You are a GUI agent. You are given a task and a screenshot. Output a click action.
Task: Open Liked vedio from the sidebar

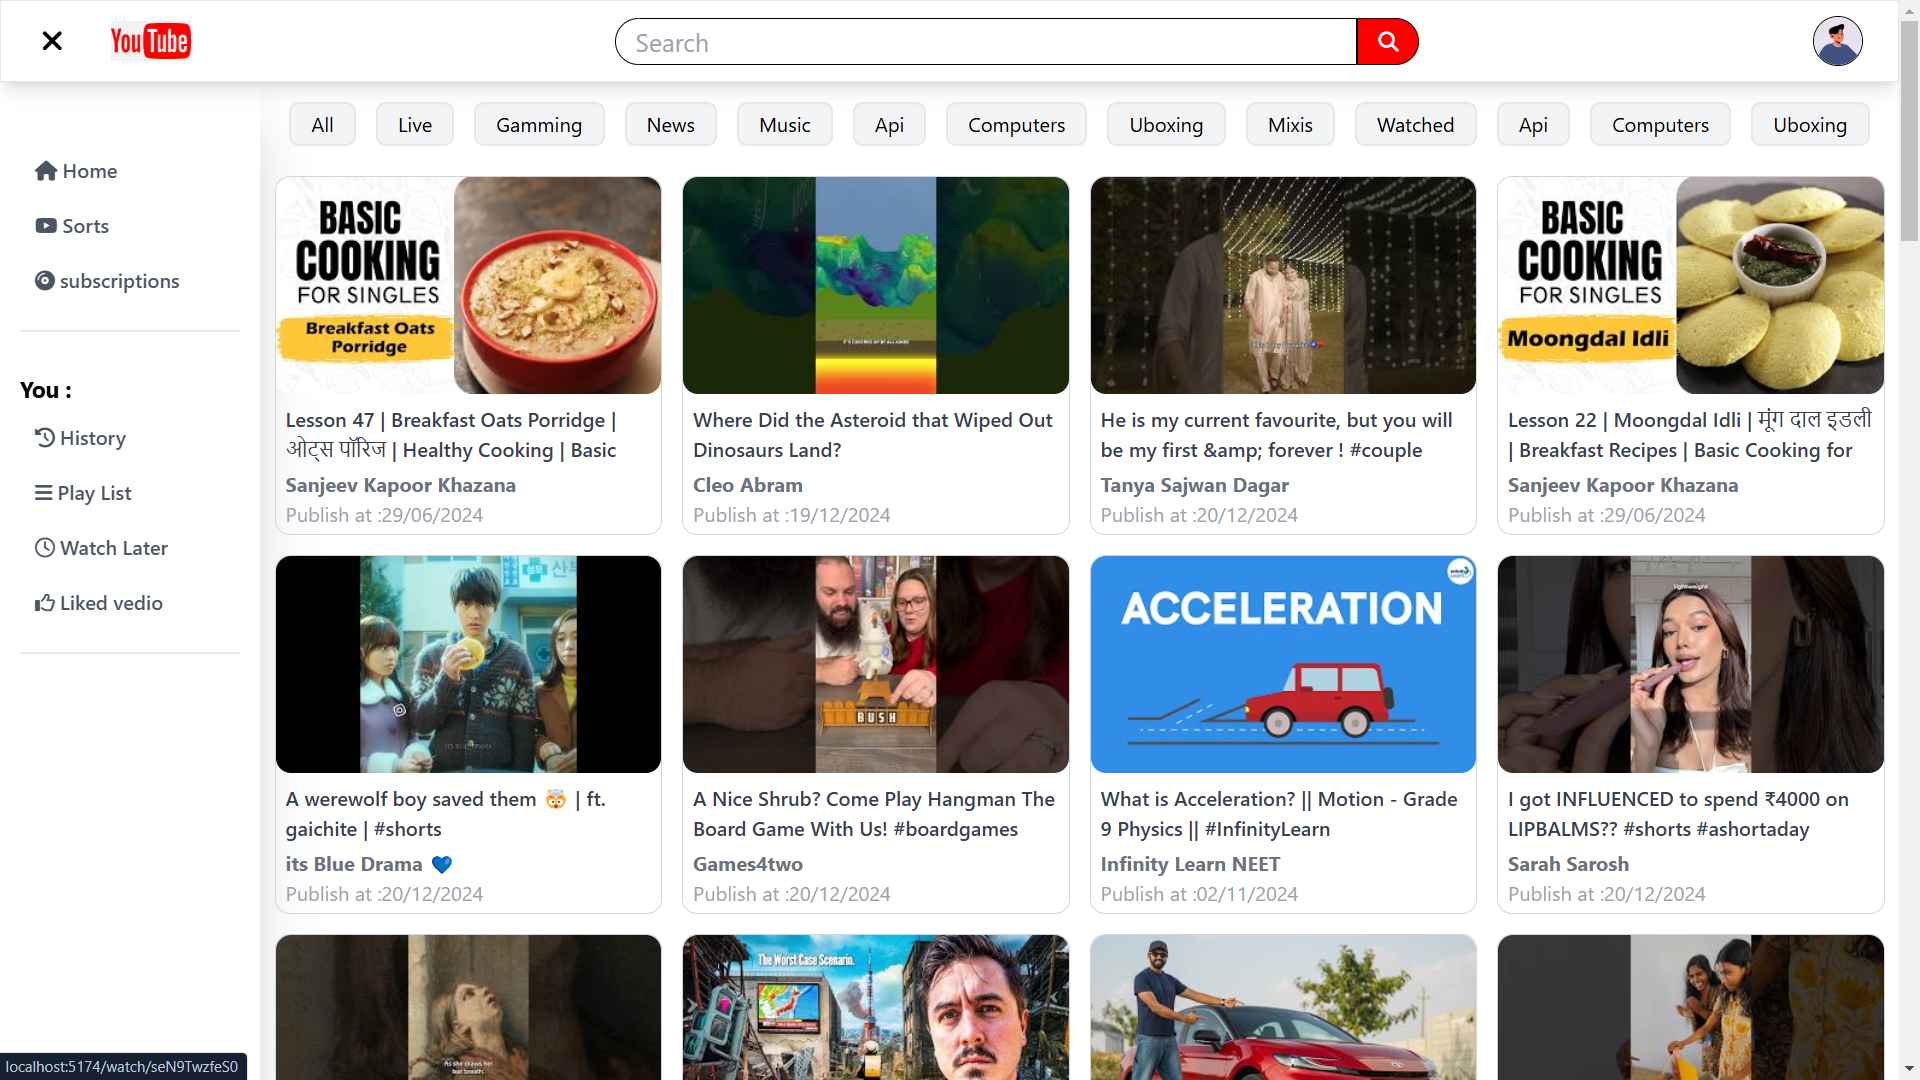pyautogui.click(x=99, y=603)
